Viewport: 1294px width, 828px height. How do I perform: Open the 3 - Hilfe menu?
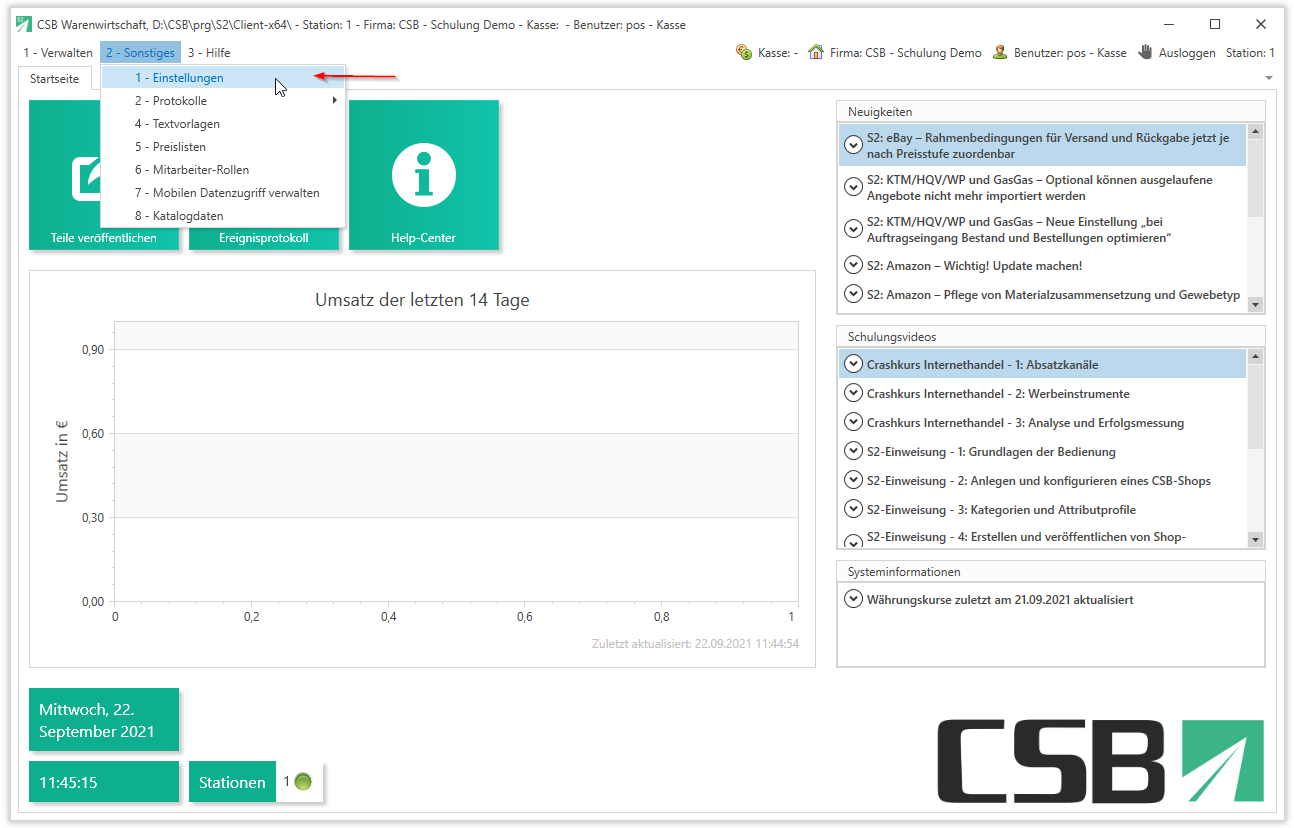(x=209, y=53)
